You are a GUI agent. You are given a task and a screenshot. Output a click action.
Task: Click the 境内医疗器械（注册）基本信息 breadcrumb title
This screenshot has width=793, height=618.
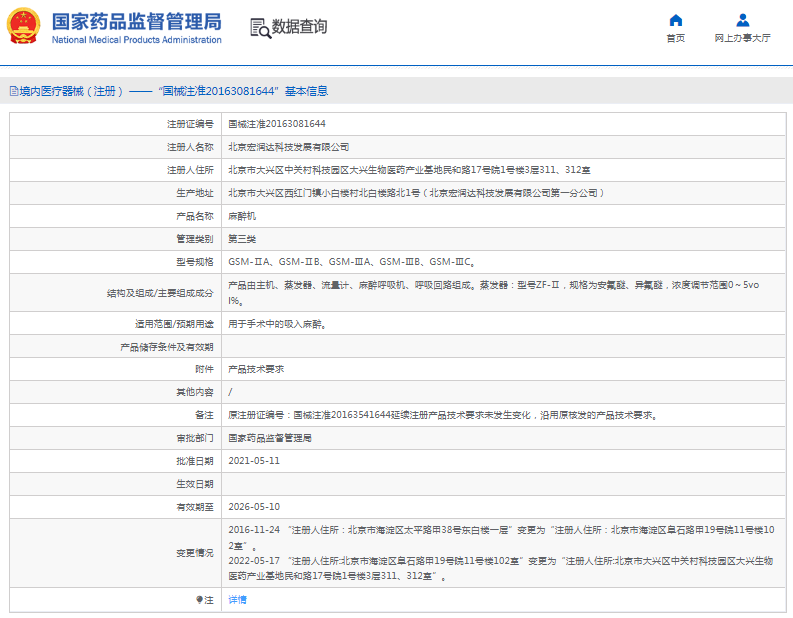(172, 91)
